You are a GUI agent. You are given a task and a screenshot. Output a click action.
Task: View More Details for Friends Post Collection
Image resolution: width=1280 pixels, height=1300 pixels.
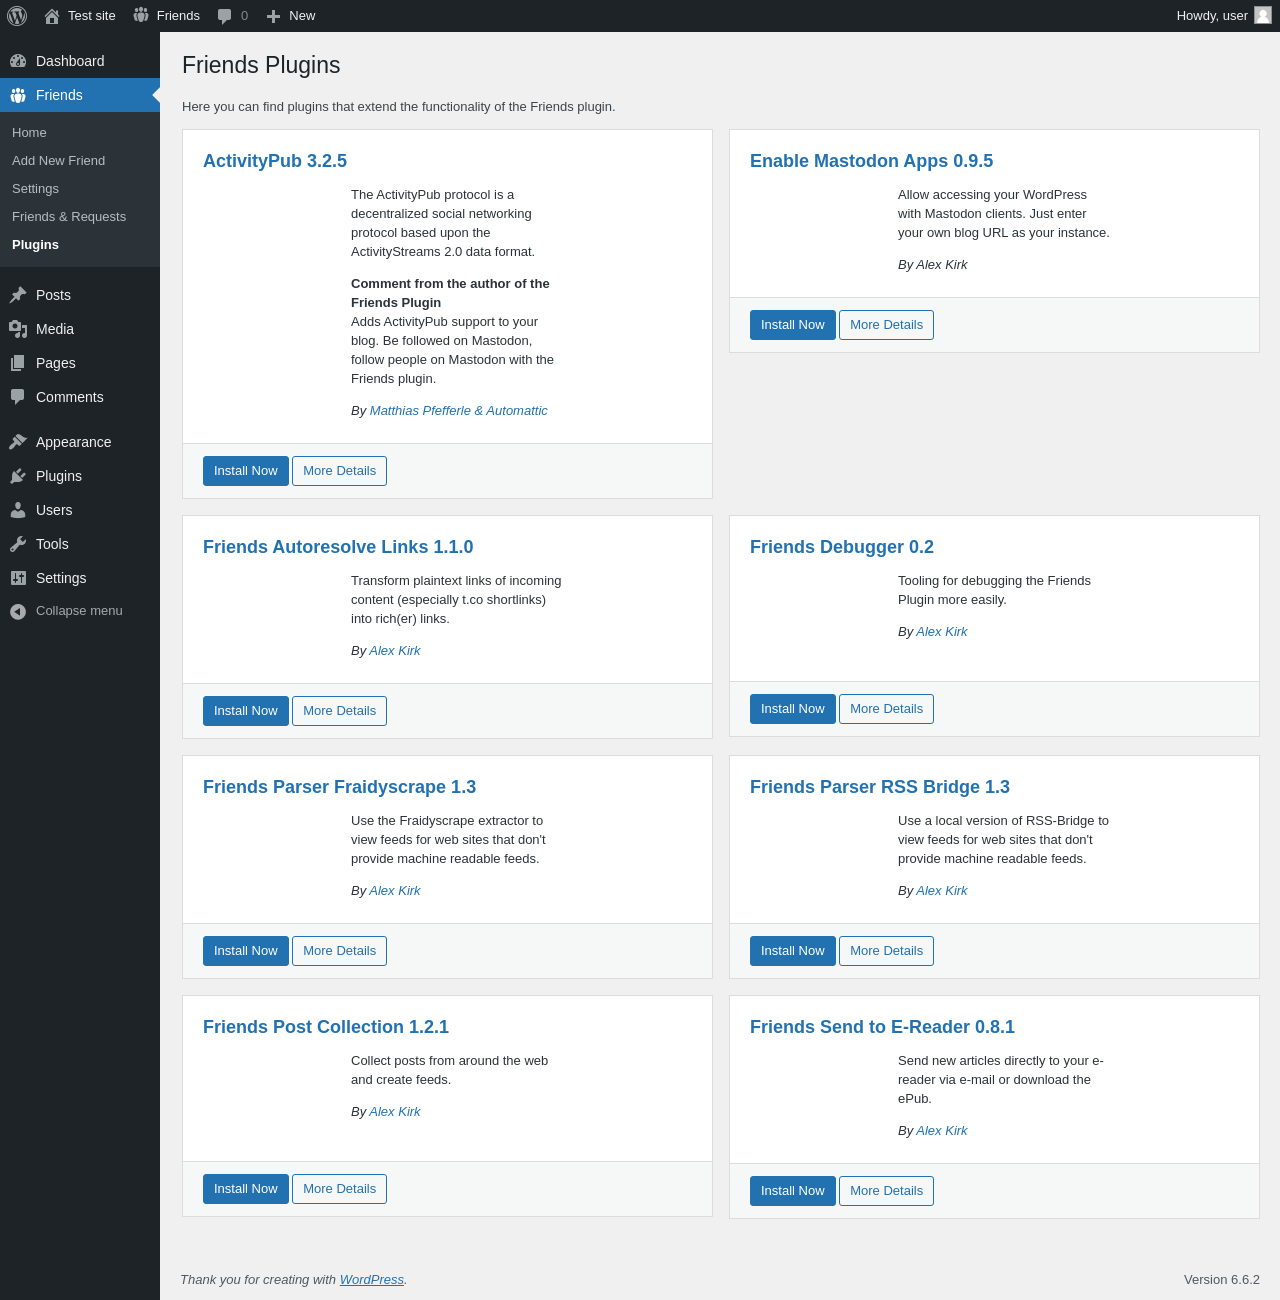coord(339,1189)
